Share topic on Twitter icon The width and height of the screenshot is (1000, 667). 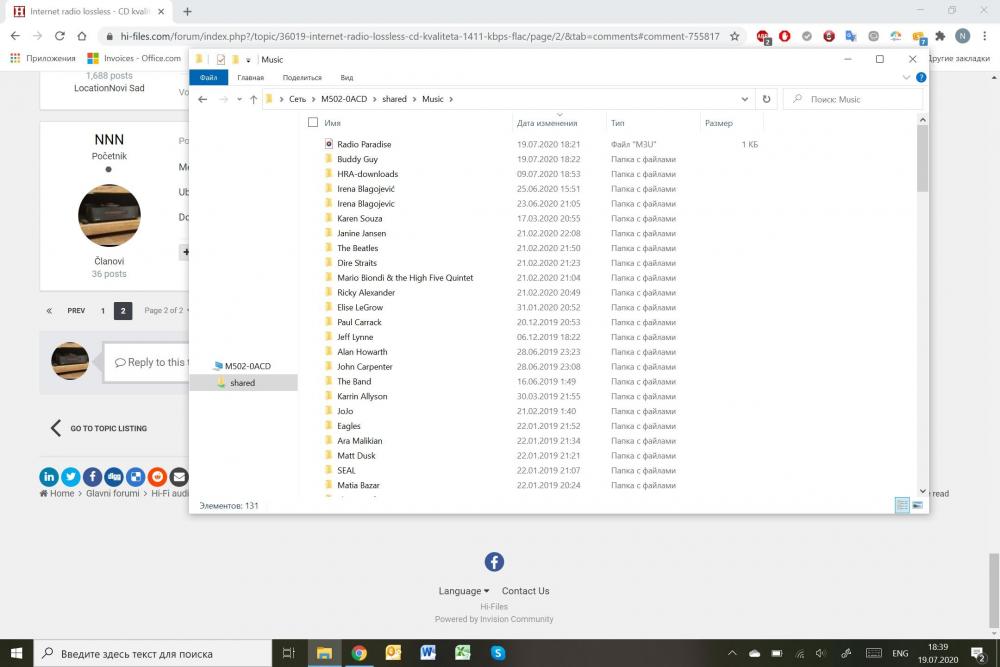[71, 476]
